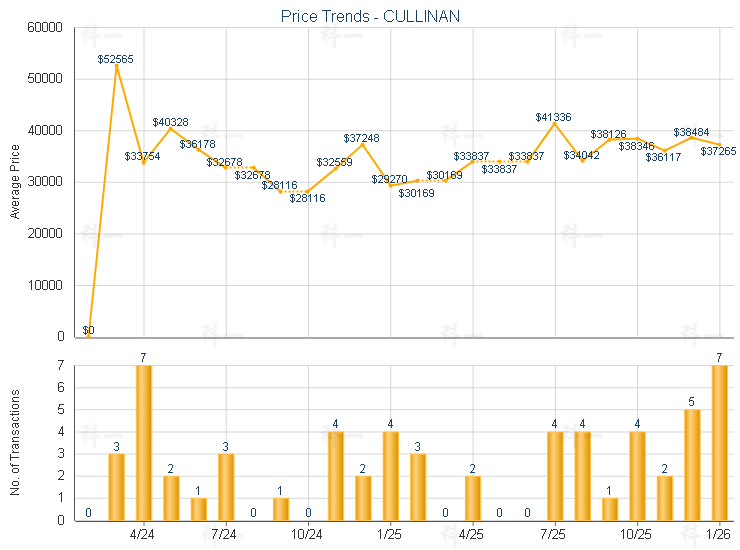The width and height of the screenshot is (740, 550).
Task: Select the $41336 price point
Action: pos(555,123)
